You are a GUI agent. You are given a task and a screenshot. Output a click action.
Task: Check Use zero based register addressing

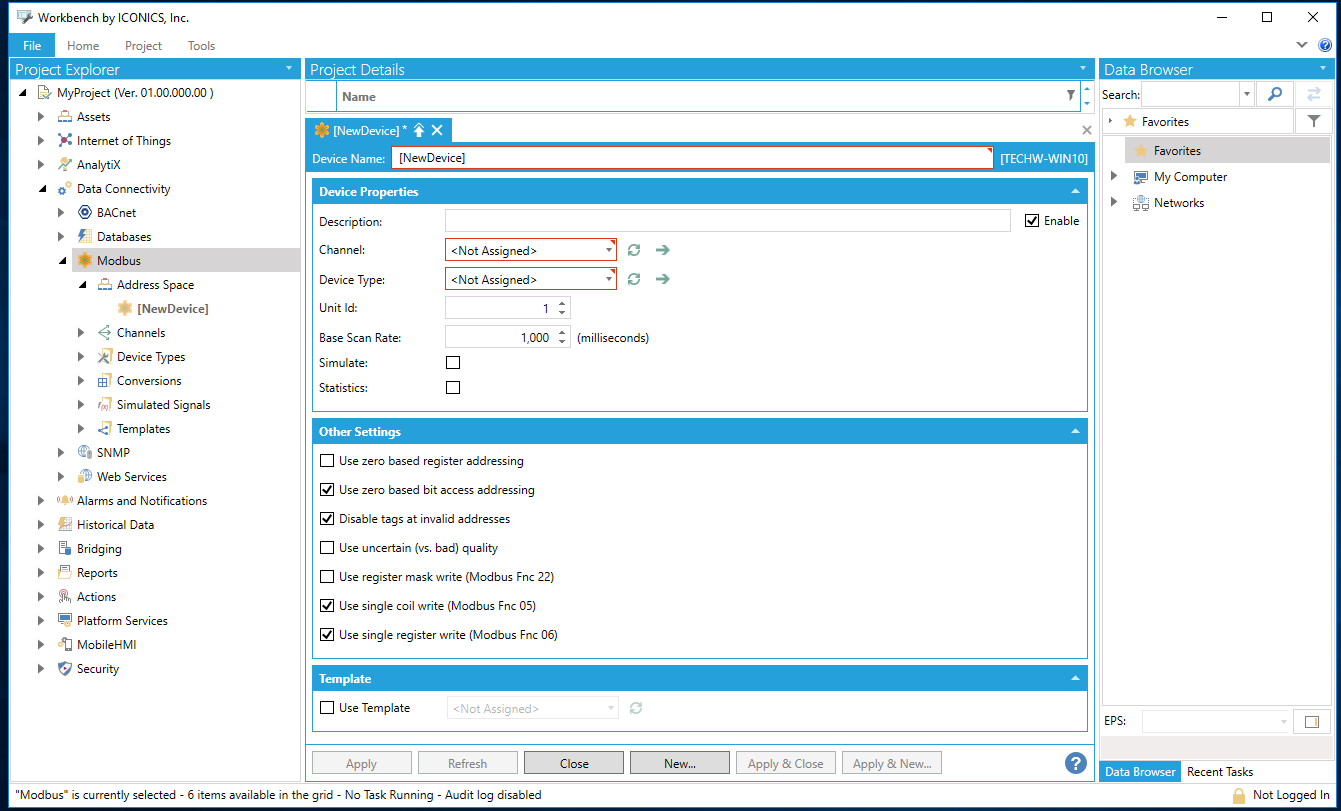pos(327,461)
